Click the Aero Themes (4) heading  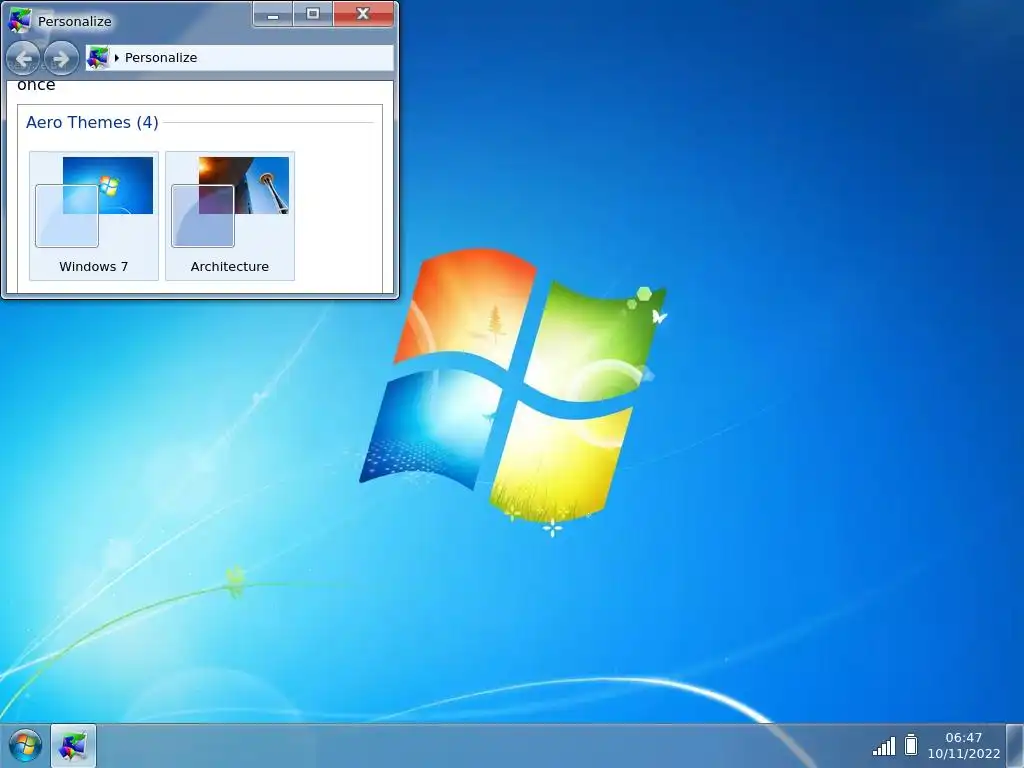pos(92,122)
